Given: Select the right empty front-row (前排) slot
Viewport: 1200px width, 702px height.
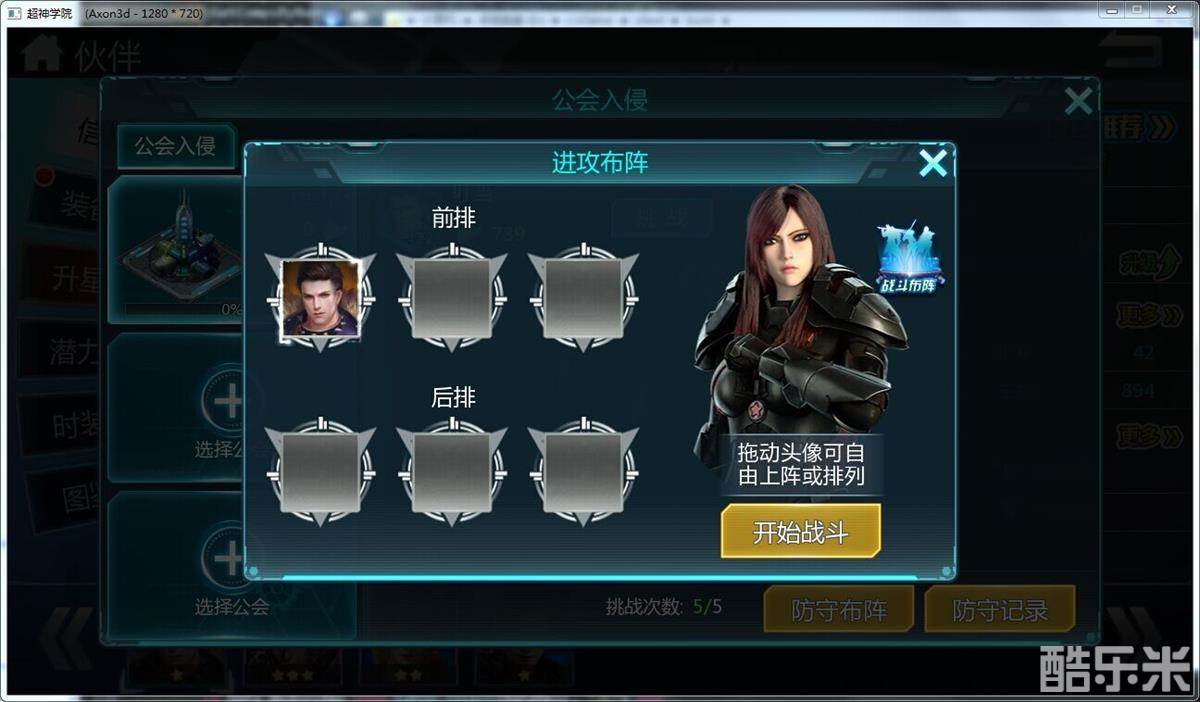Looking at the screenshot, I should click(x=583, y=299).
